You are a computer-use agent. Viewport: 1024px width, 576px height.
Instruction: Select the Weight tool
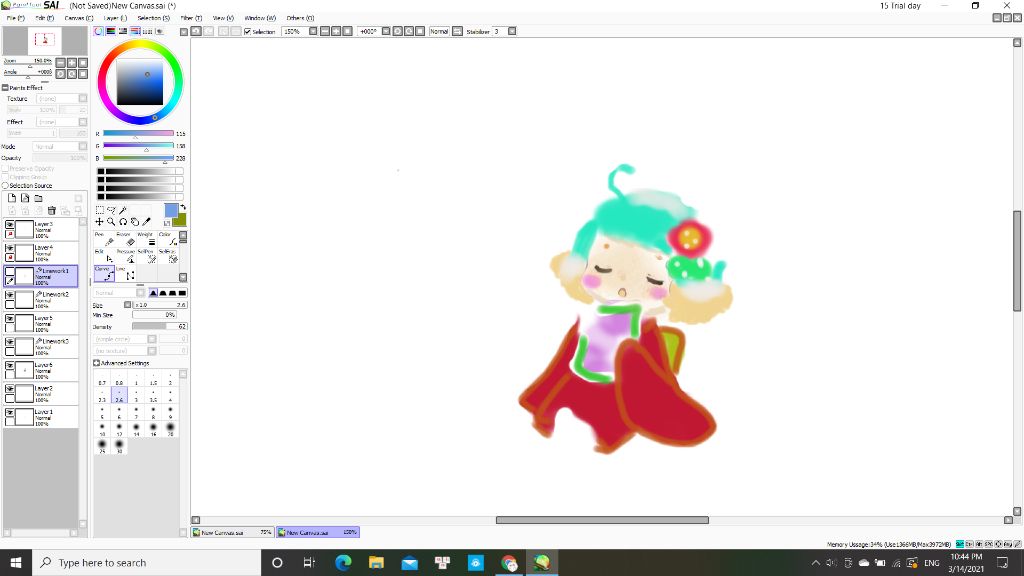(146, 240)
